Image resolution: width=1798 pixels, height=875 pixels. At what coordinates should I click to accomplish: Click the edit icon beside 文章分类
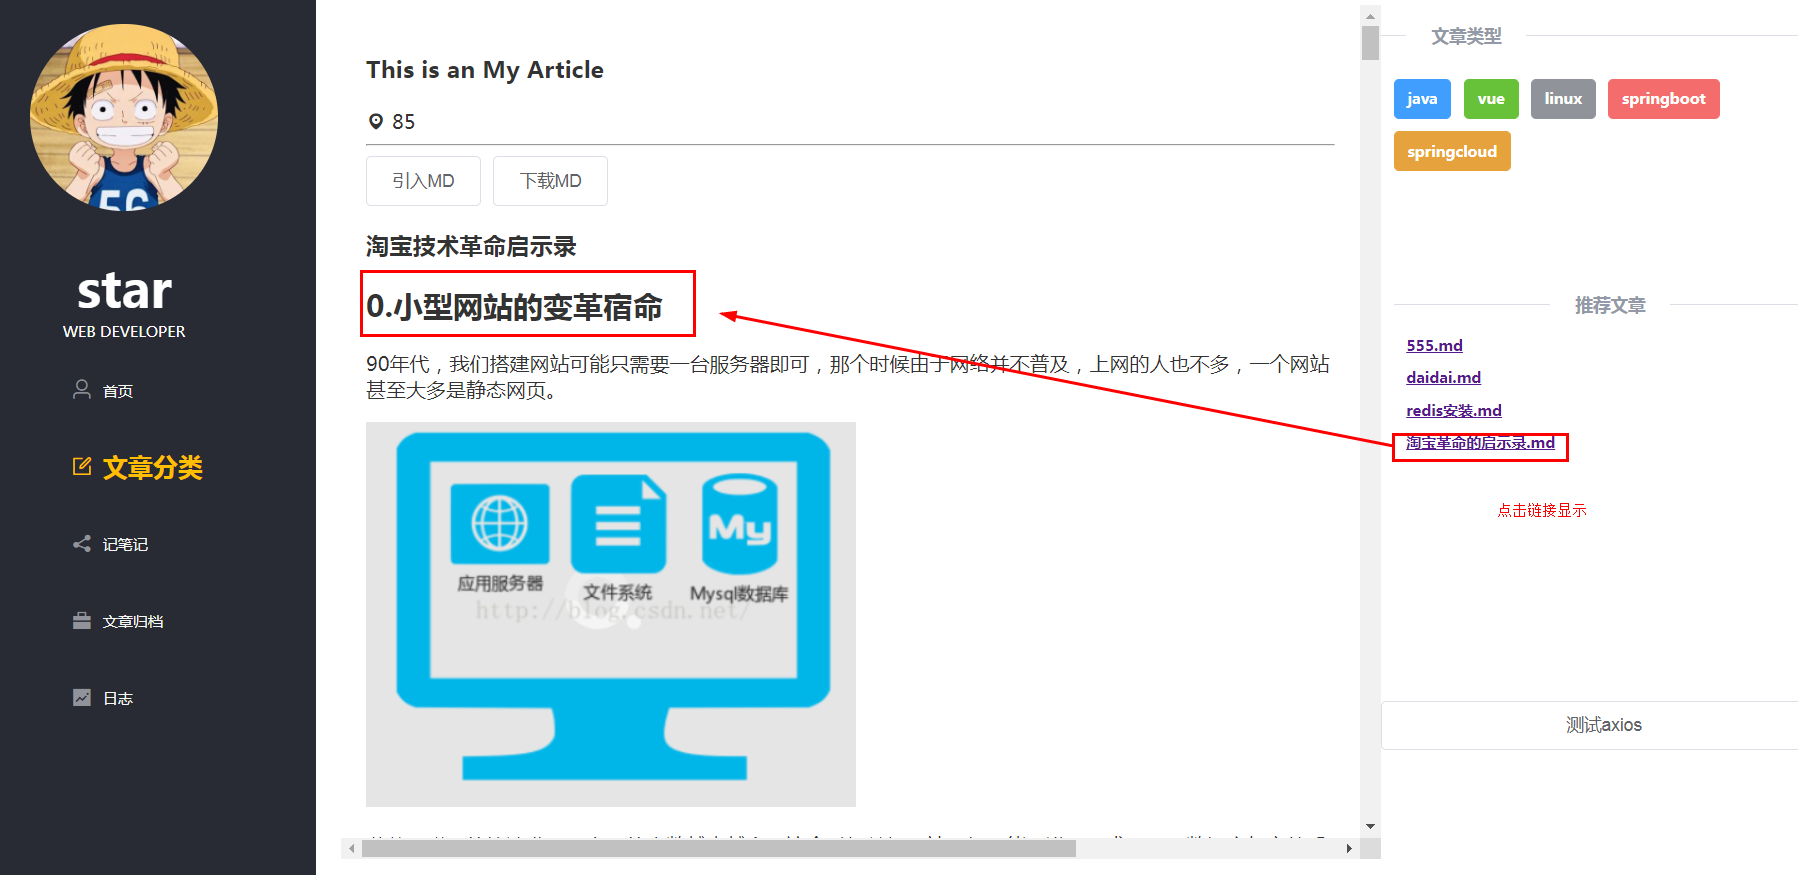pyautogui.click(x=82, y=466)
